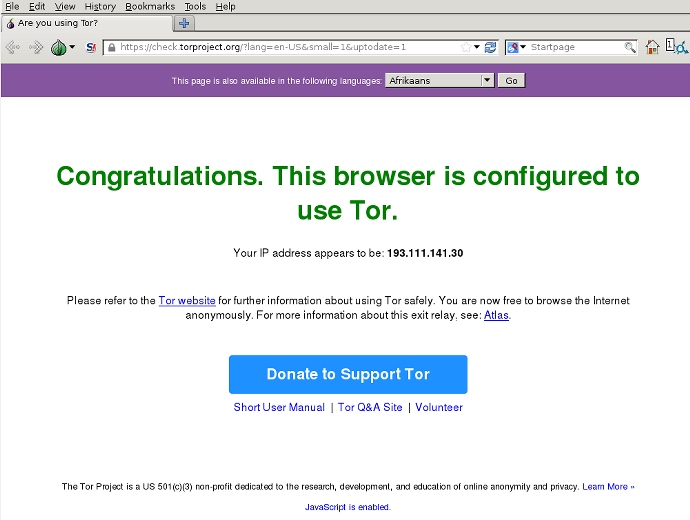Follow the Atlas exit relay link
The image size is (690, 520).
coord(496,315)
